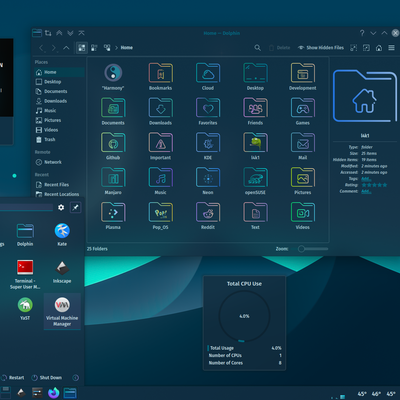The height and width of the screenshot is (400, 400).
Task: Go back in Dolphin navigation
Action: 41,48
